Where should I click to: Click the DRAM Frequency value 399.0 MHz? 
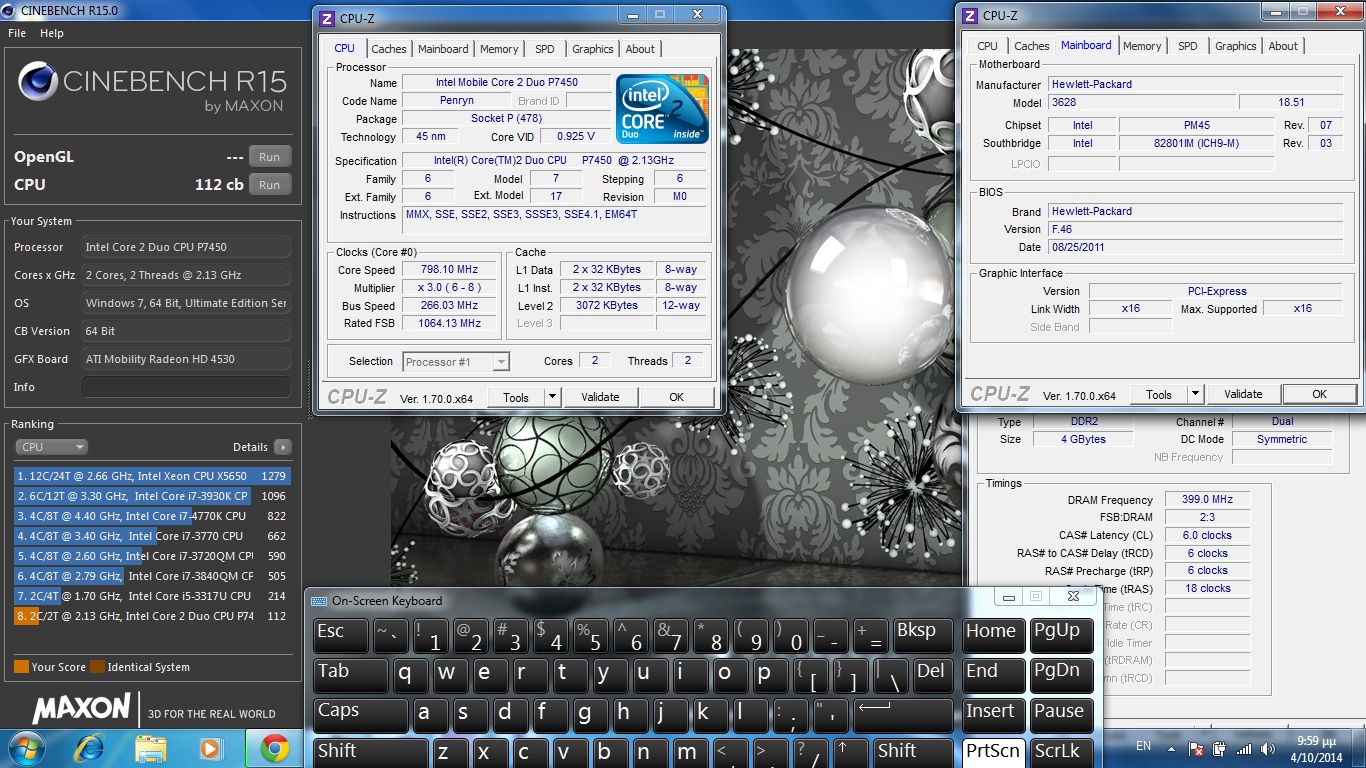[x=1207, y=499]
